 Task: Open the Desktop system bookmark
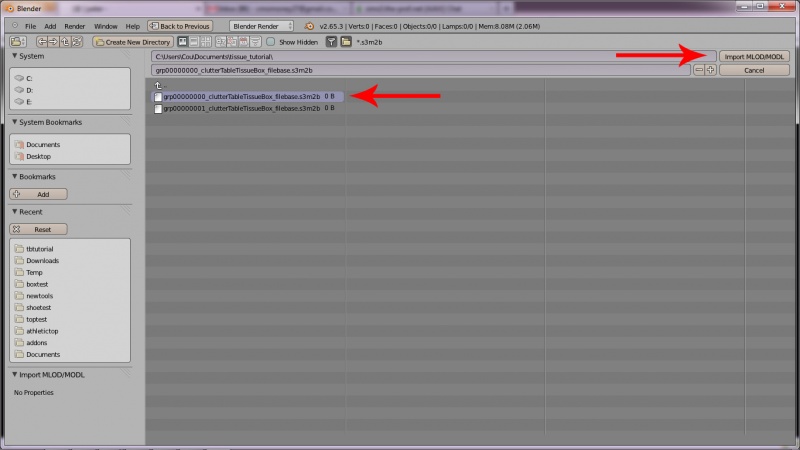tap(38, 156)
